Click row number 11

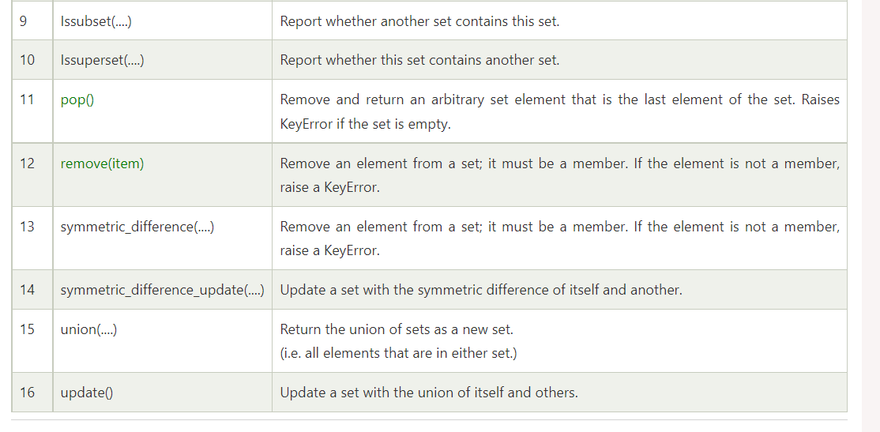click(27, 100)
